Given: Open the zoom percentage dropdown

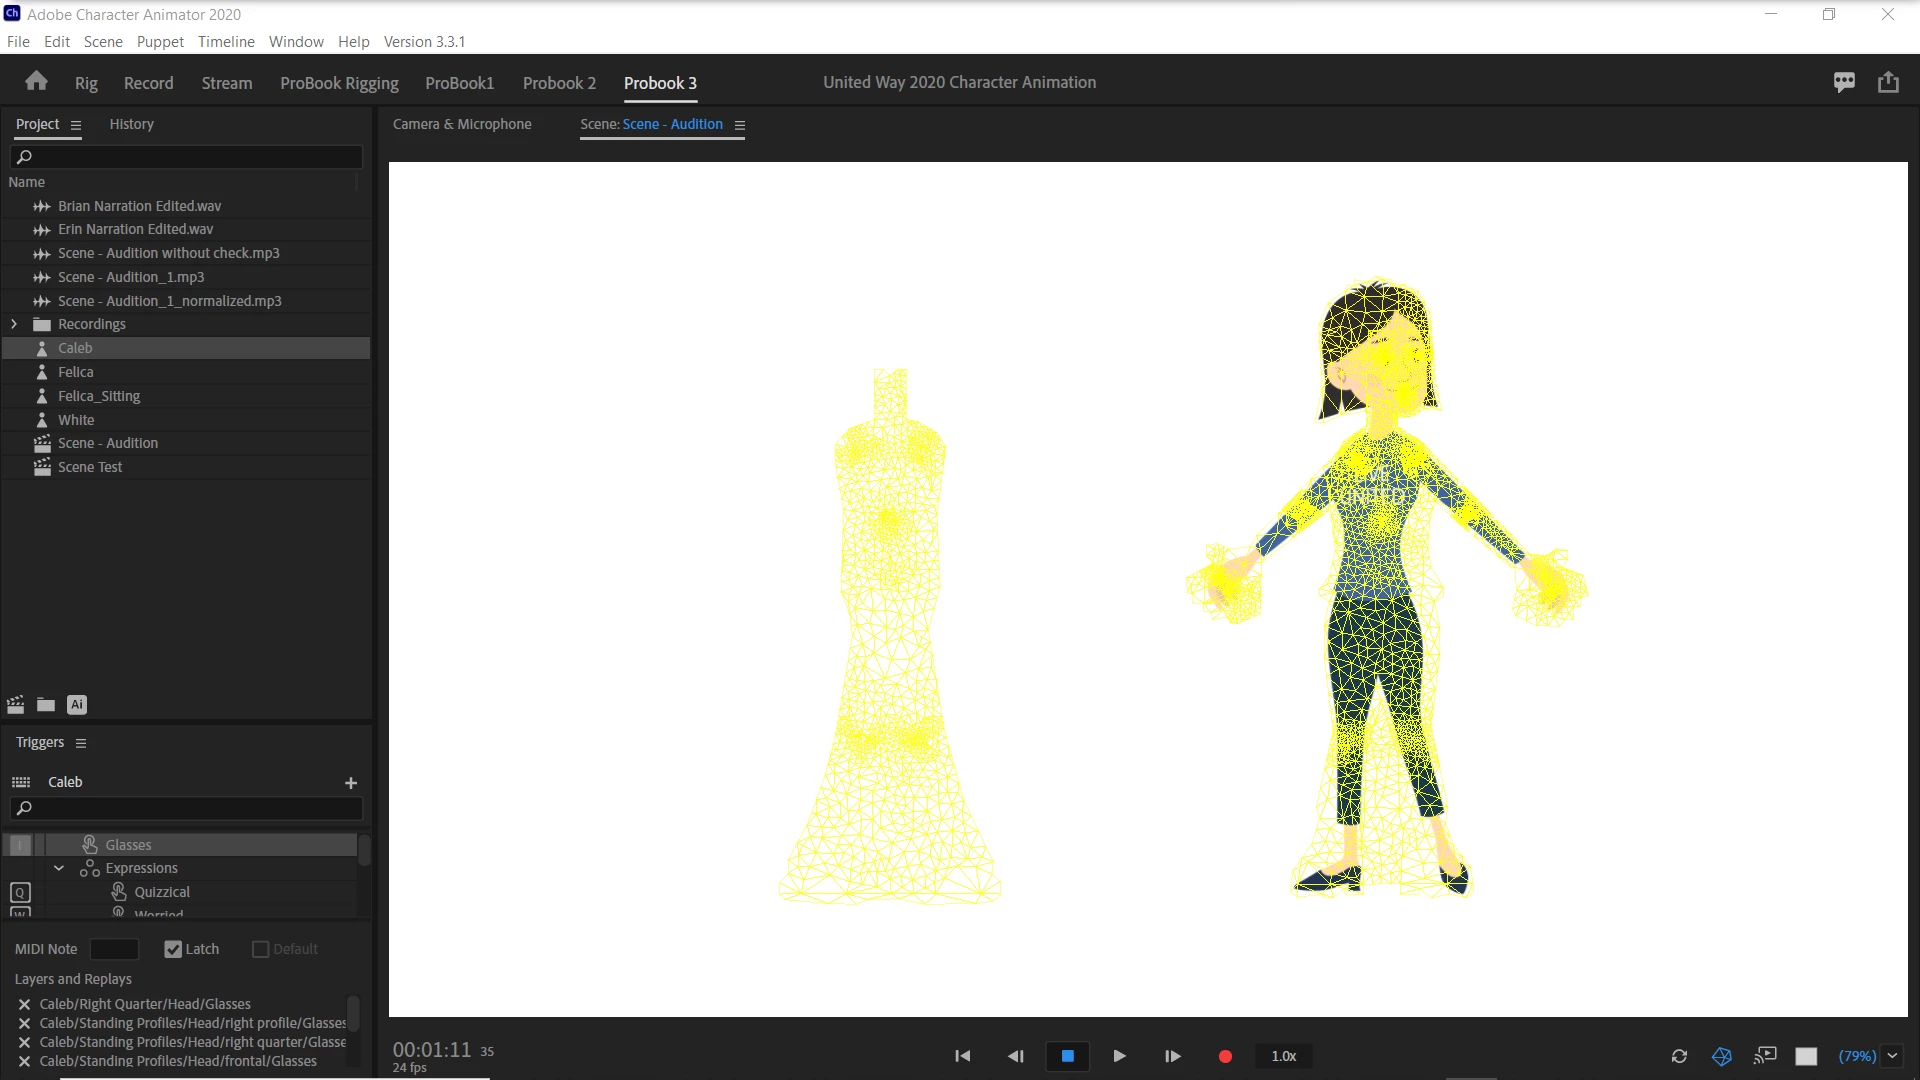Looking at the screenshot, I should 1892,1056.
